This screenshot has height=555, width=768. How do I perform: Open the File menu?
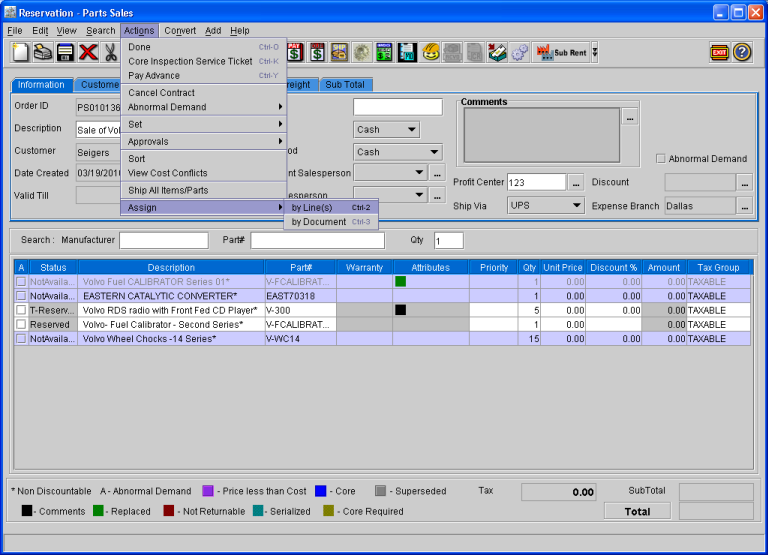pyautogui.click(x=15, y=30)
